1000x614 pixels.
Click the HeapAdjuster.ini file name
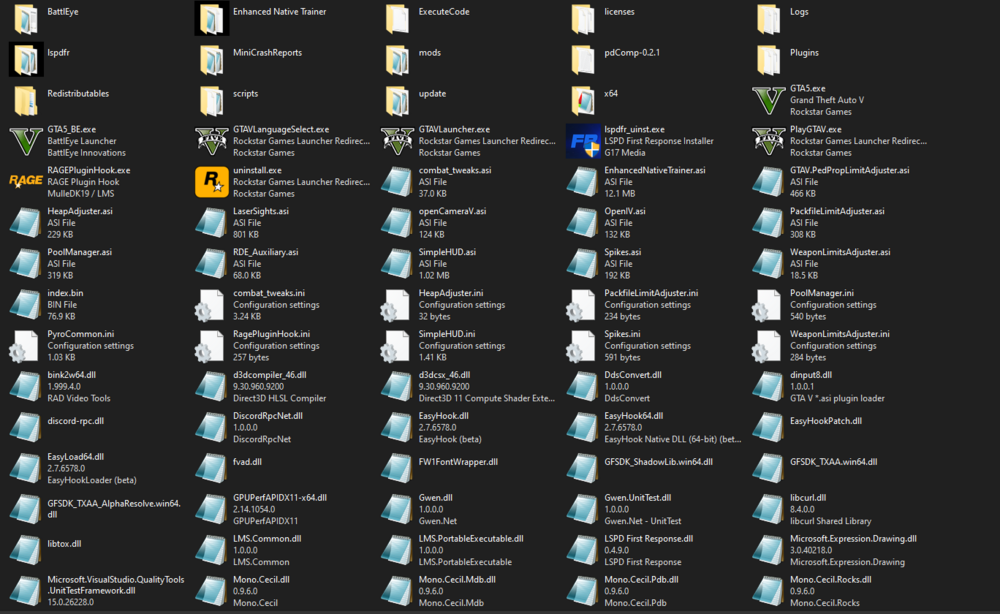click(x=451, y=293)
